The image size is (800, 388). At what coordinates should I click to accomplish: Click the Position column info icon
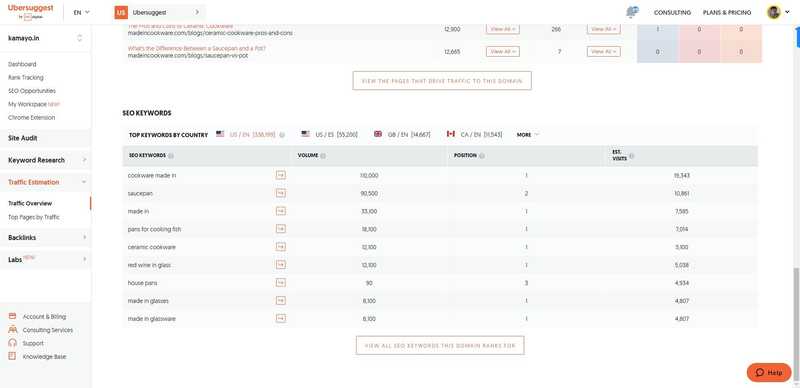(482, 156)
